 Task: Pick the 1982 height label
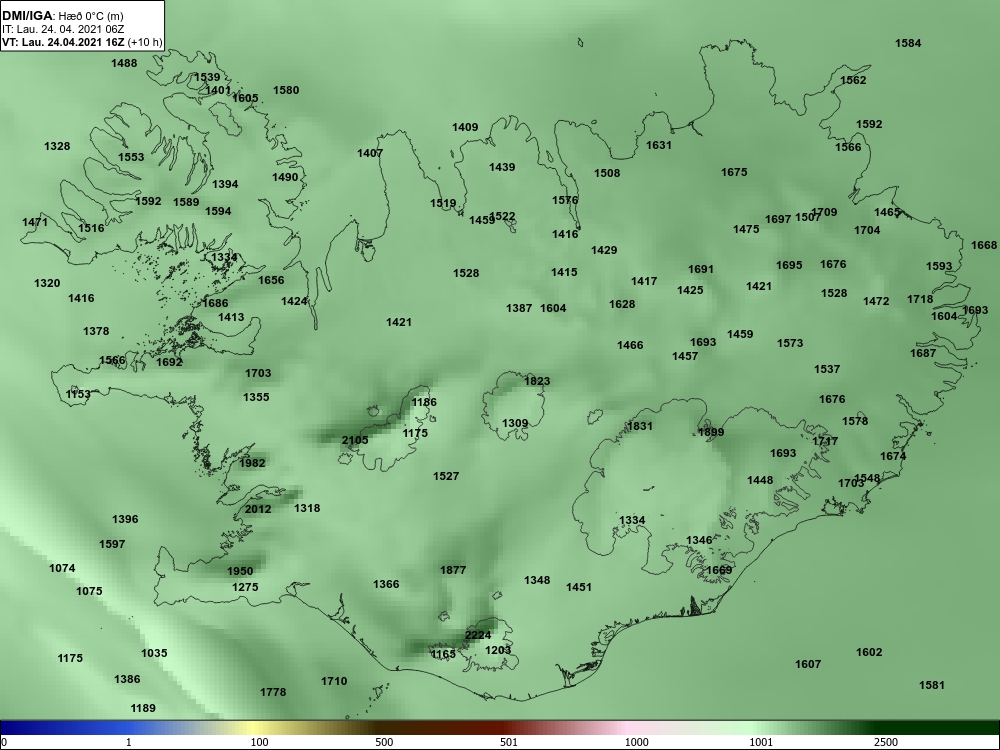252,463
